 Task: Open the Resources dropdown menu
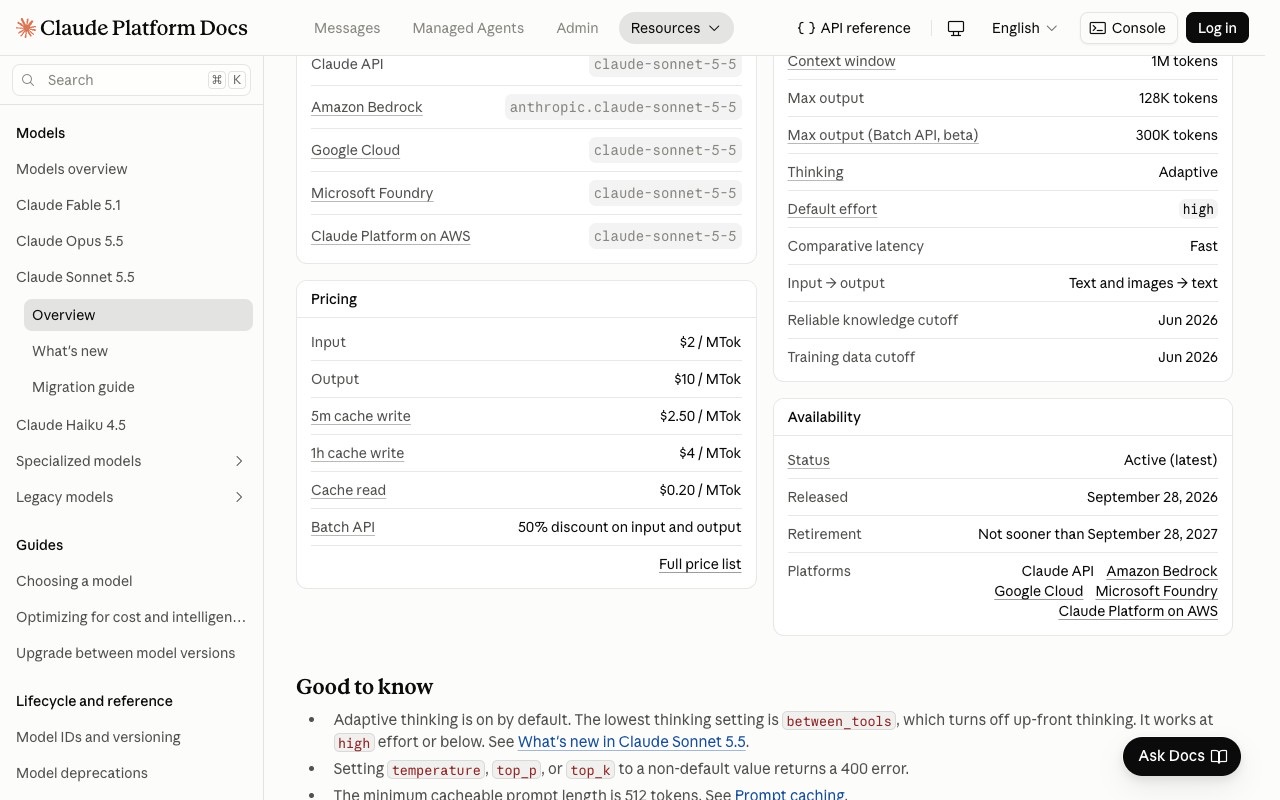[676, 28]
